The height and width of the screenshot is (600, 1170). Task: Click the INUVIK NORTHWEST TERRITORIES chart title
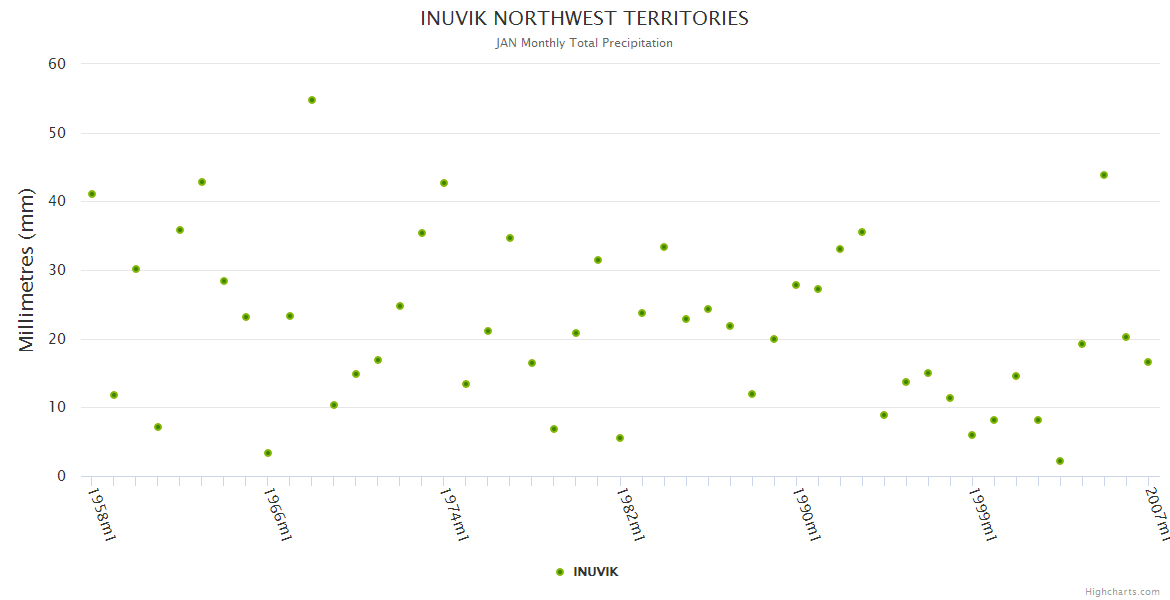tap(584, 19)
